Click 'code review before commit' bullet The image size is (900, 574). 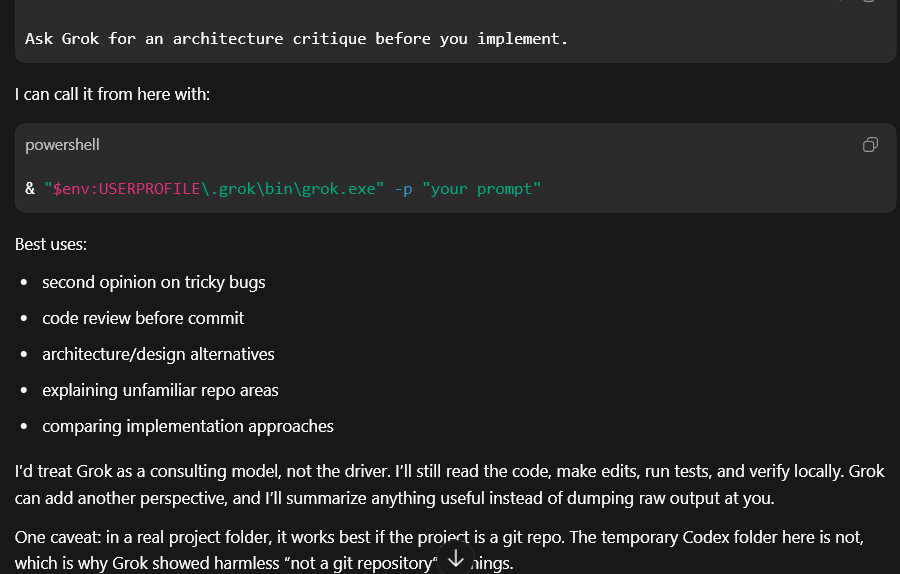click(x=143, y=318)
